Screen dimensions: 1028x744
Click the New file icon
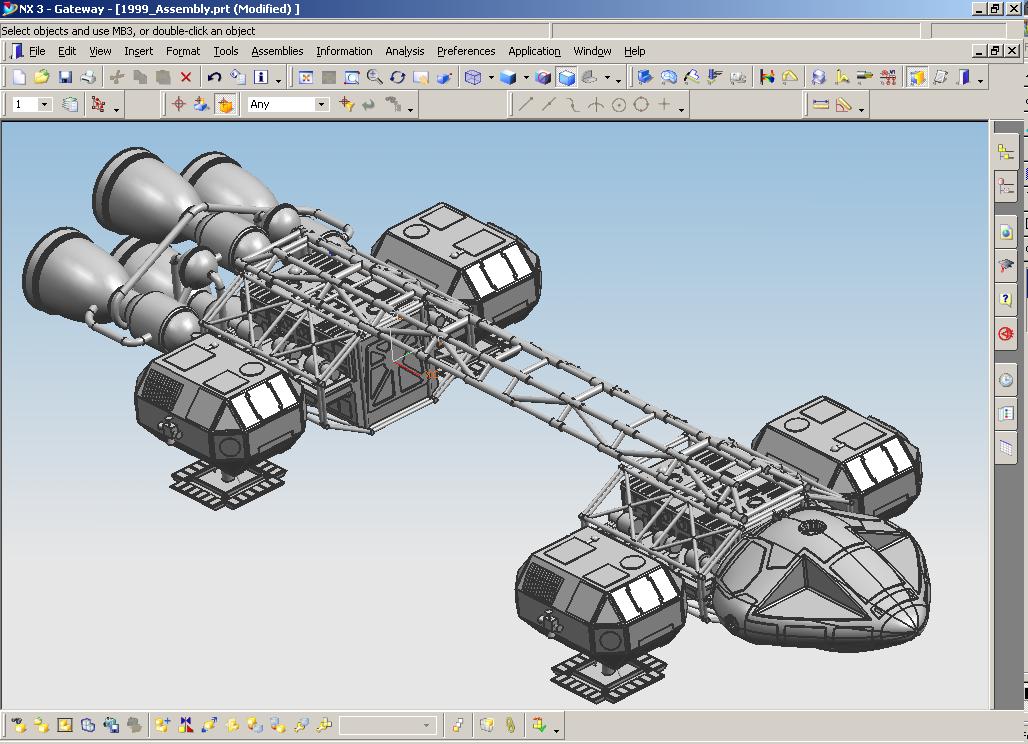click(x=19, y=77)
